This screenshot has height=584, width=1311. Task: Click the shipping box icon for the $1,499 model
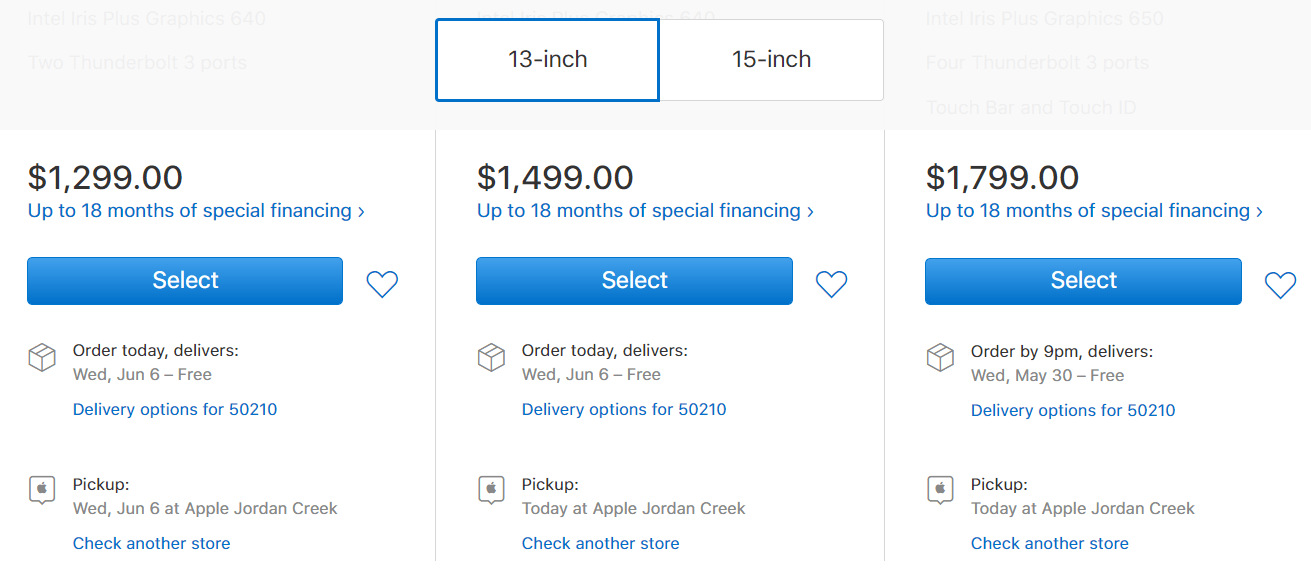[491, 356]
